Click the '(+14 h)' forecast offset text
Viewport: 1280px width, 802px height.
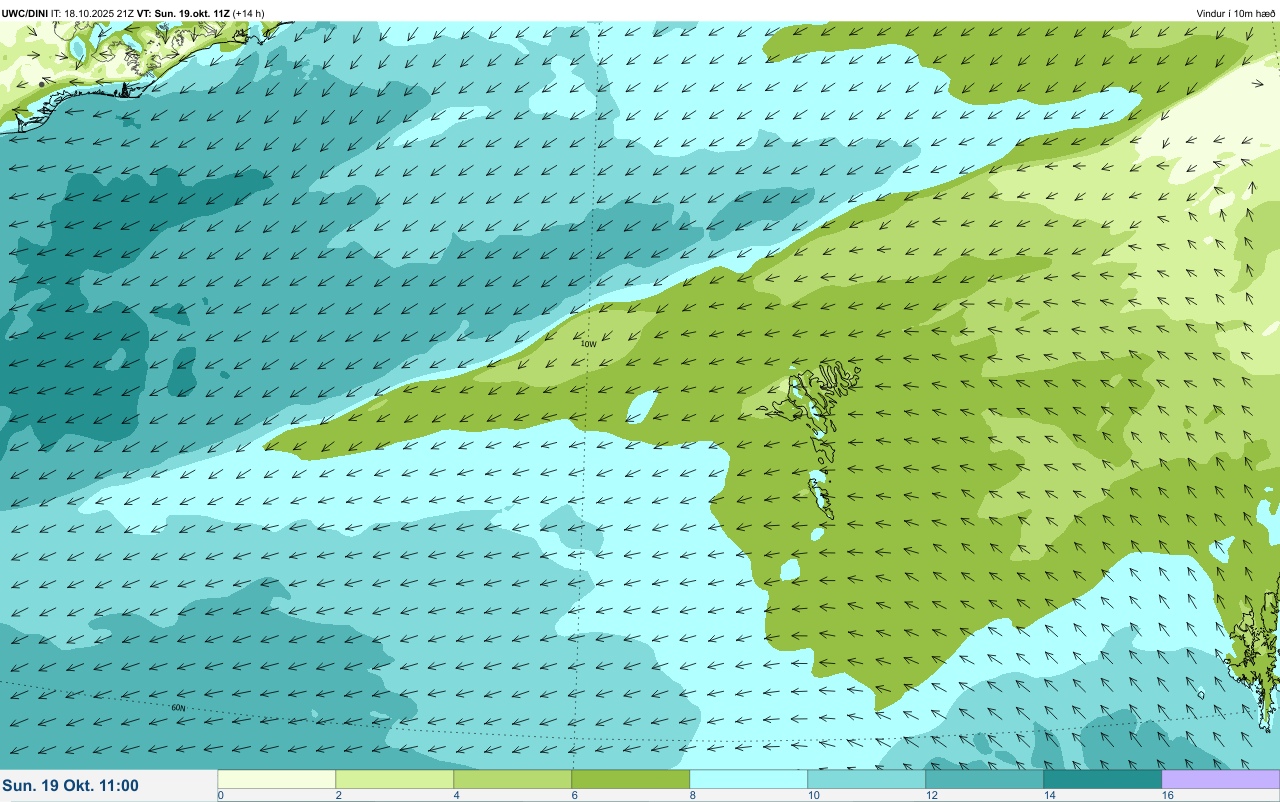click(x=249, y=13)
